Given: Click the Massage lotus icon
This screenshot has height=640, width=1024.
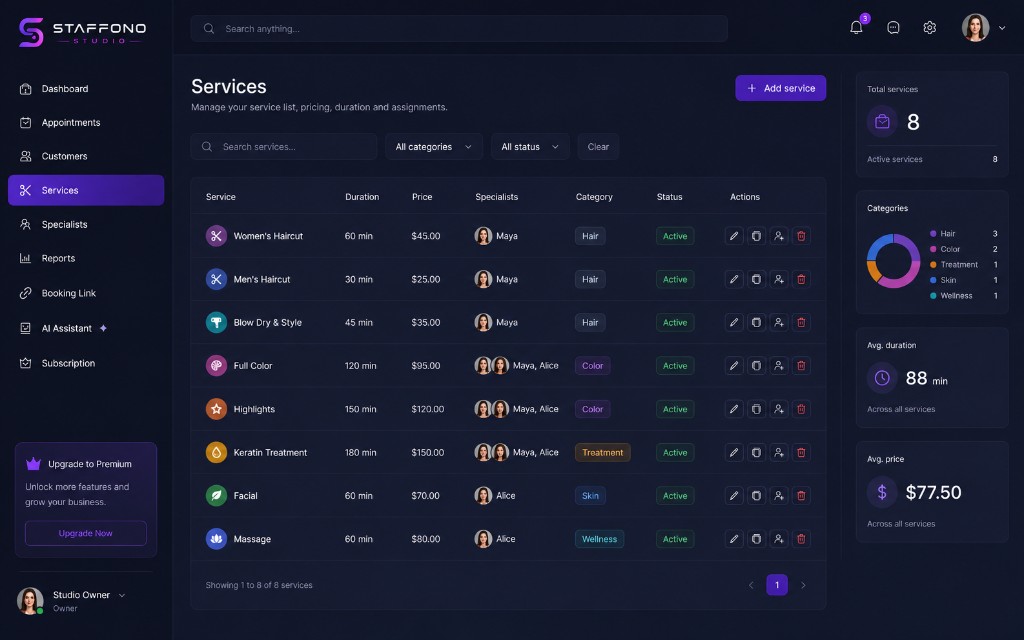Looking at the screenshot, I should coord(216,539).
